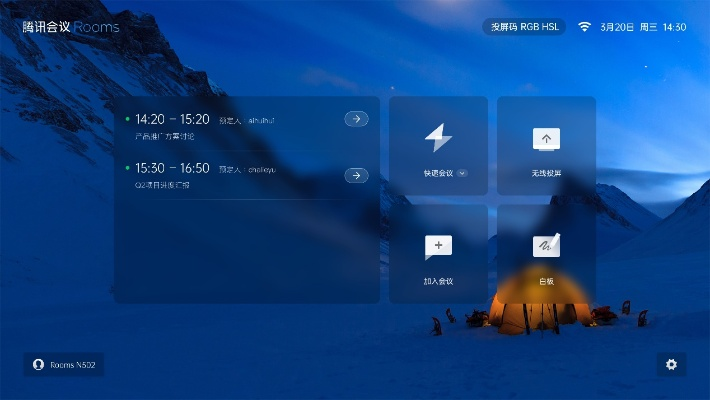710x400 pixels.
Task: Click the Rooms N502 device icon
Action: [x=39, y=365]
